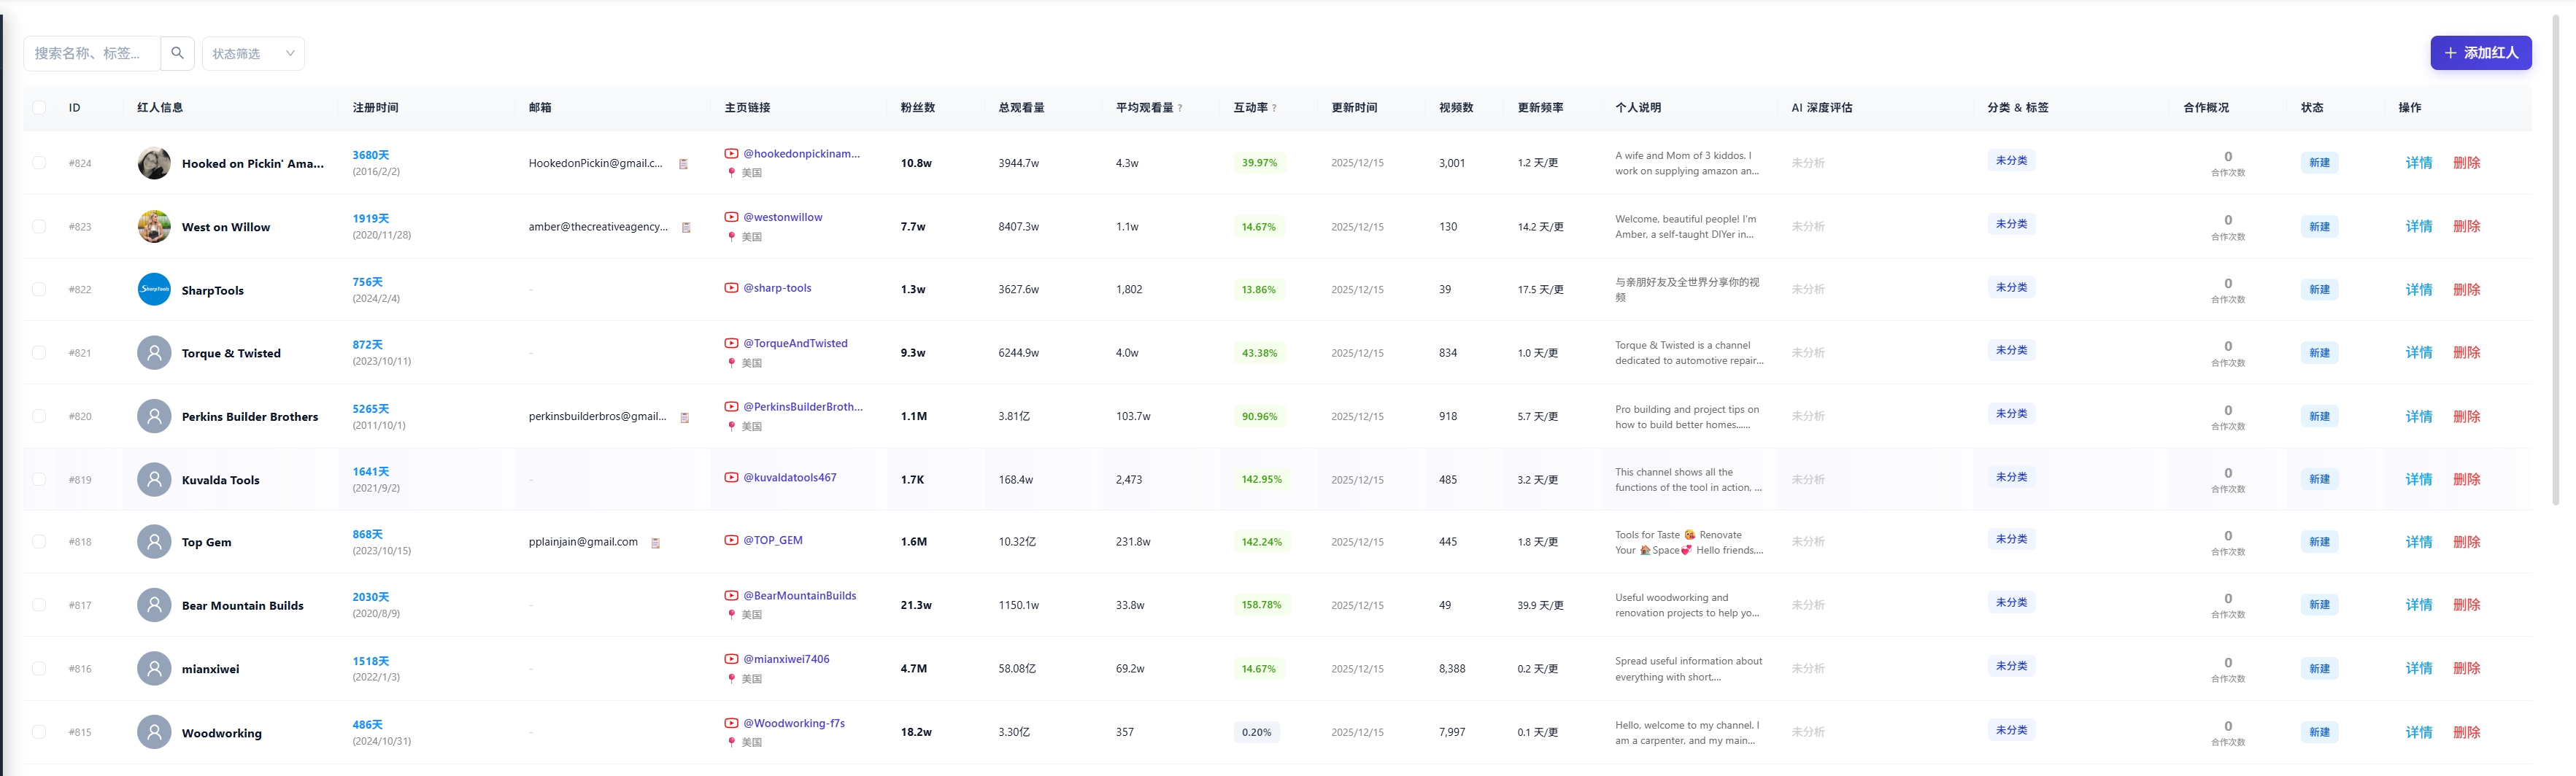Click 未分类 tag for West on Willow
The height and width of the screenshot is (776, 2576).
tap(2010, 224)
